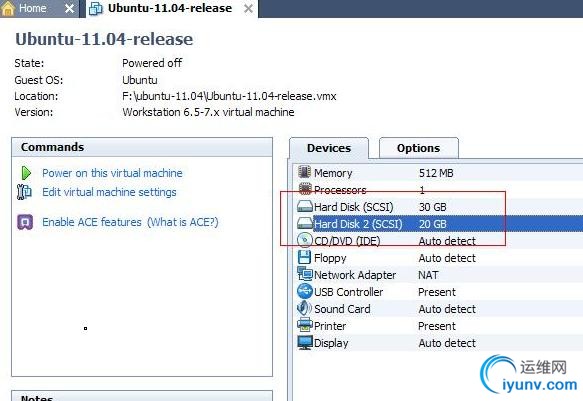Click the Hard Disk (SCSI) drive icon
583x401 pixels.
(305, 206)
